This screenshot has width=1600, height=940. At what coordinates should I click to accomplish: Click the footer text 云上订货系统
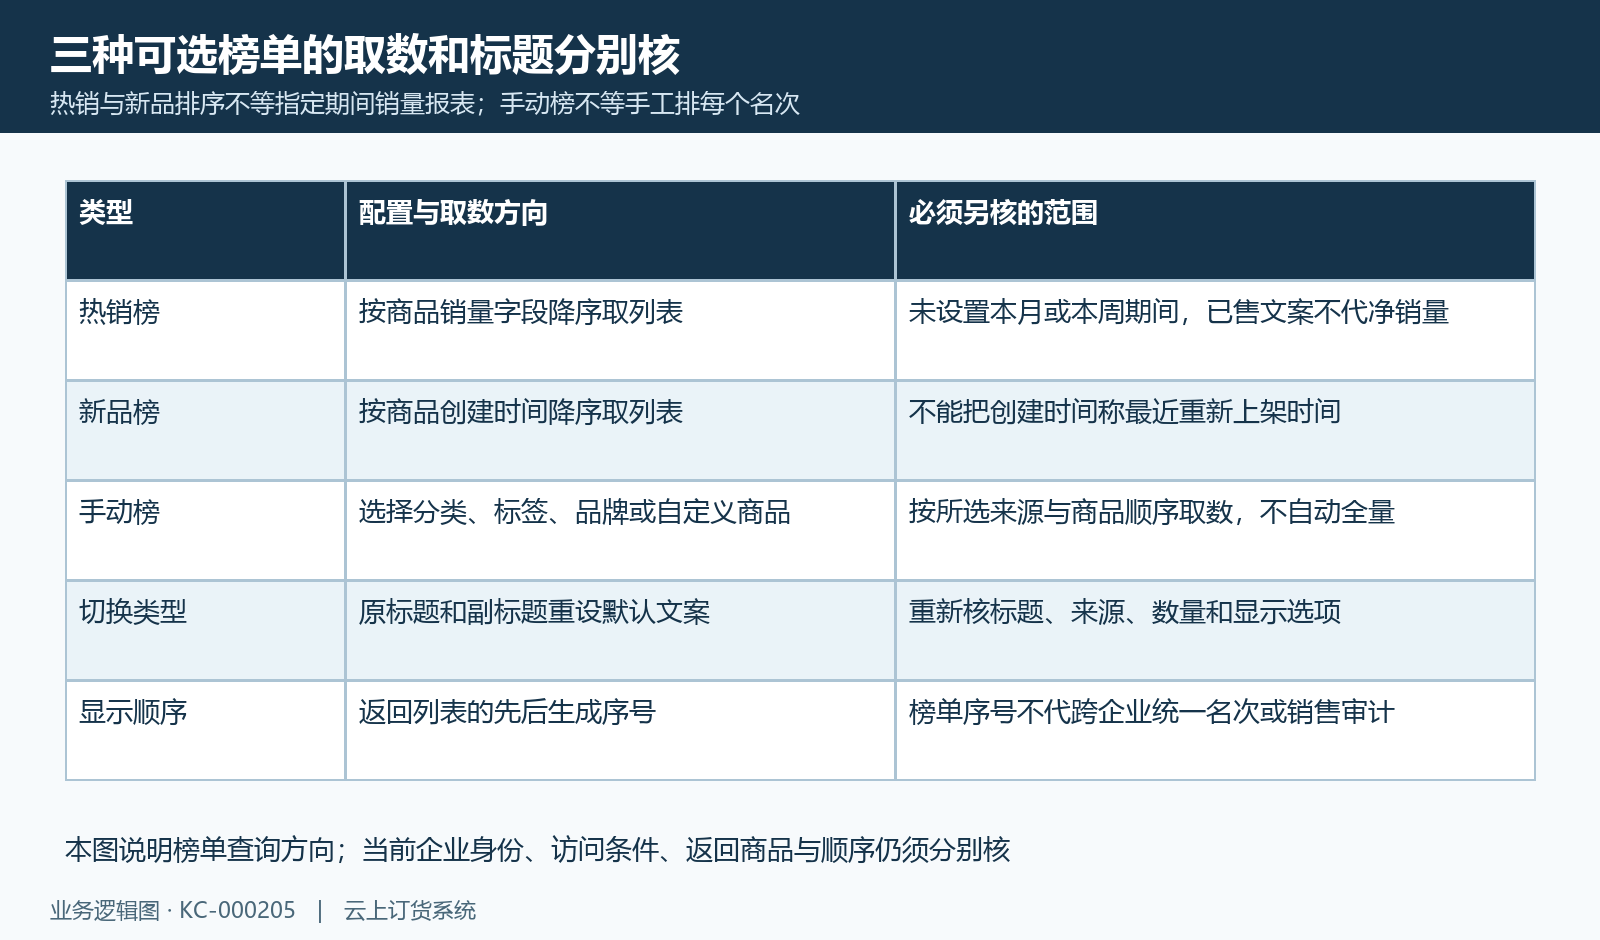coord(410,911)
